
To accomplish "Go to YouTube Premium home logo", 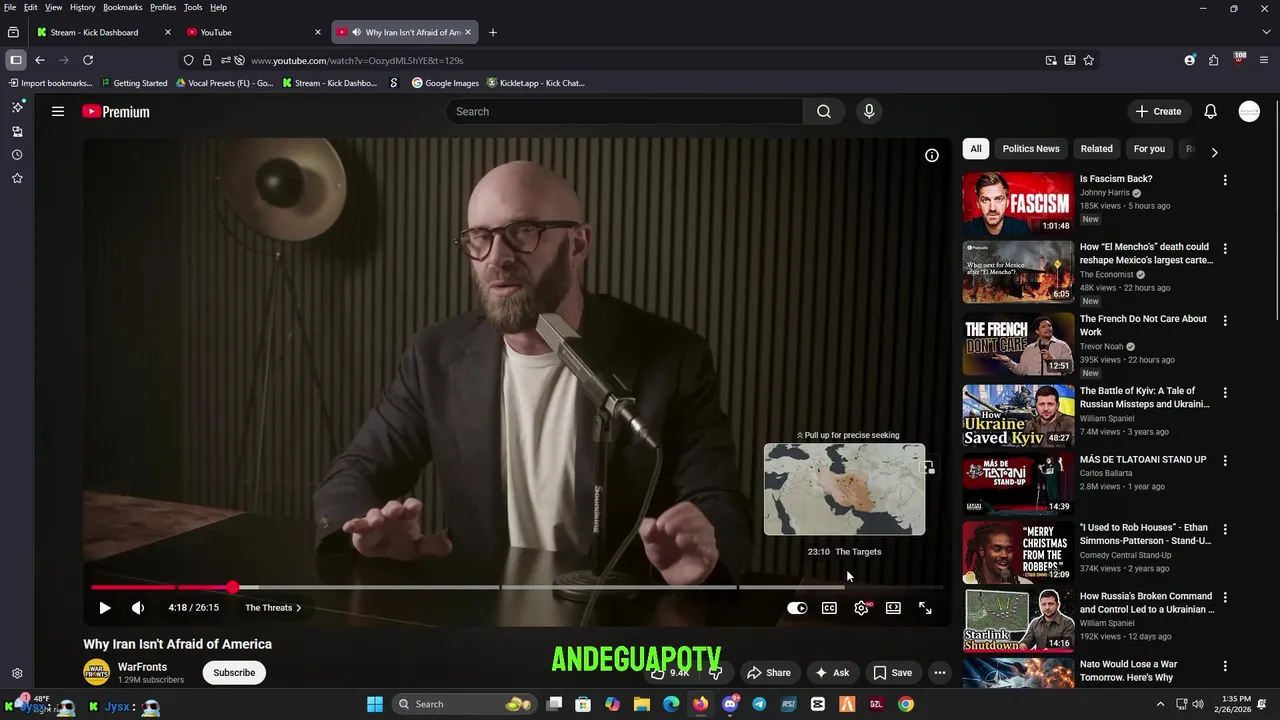I will [116, 112].
